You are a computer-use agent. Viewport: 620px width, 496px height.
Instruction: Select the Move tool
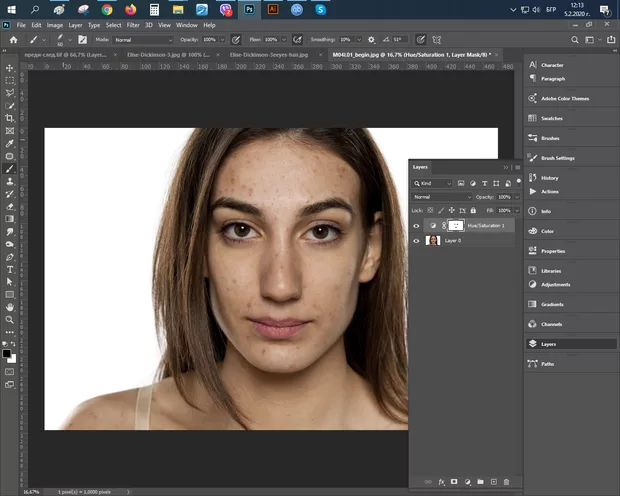[9, 68]
